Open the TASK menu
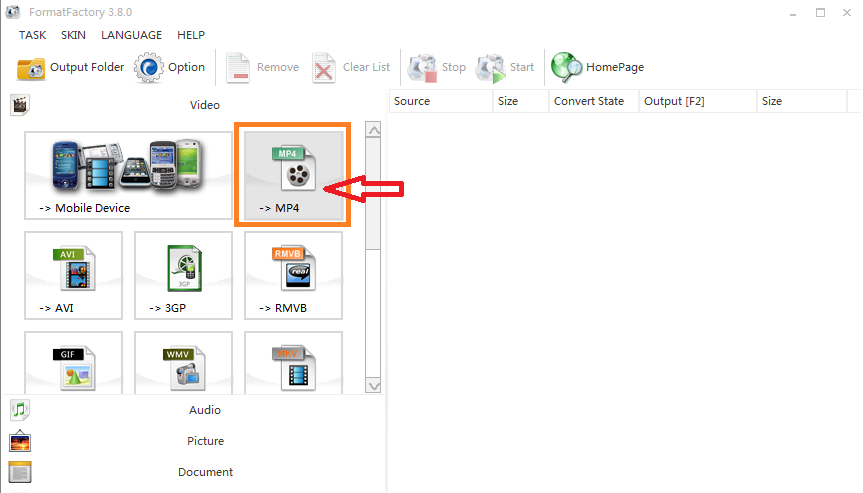The height and width of the screenshot is (493, 863). 32,35
